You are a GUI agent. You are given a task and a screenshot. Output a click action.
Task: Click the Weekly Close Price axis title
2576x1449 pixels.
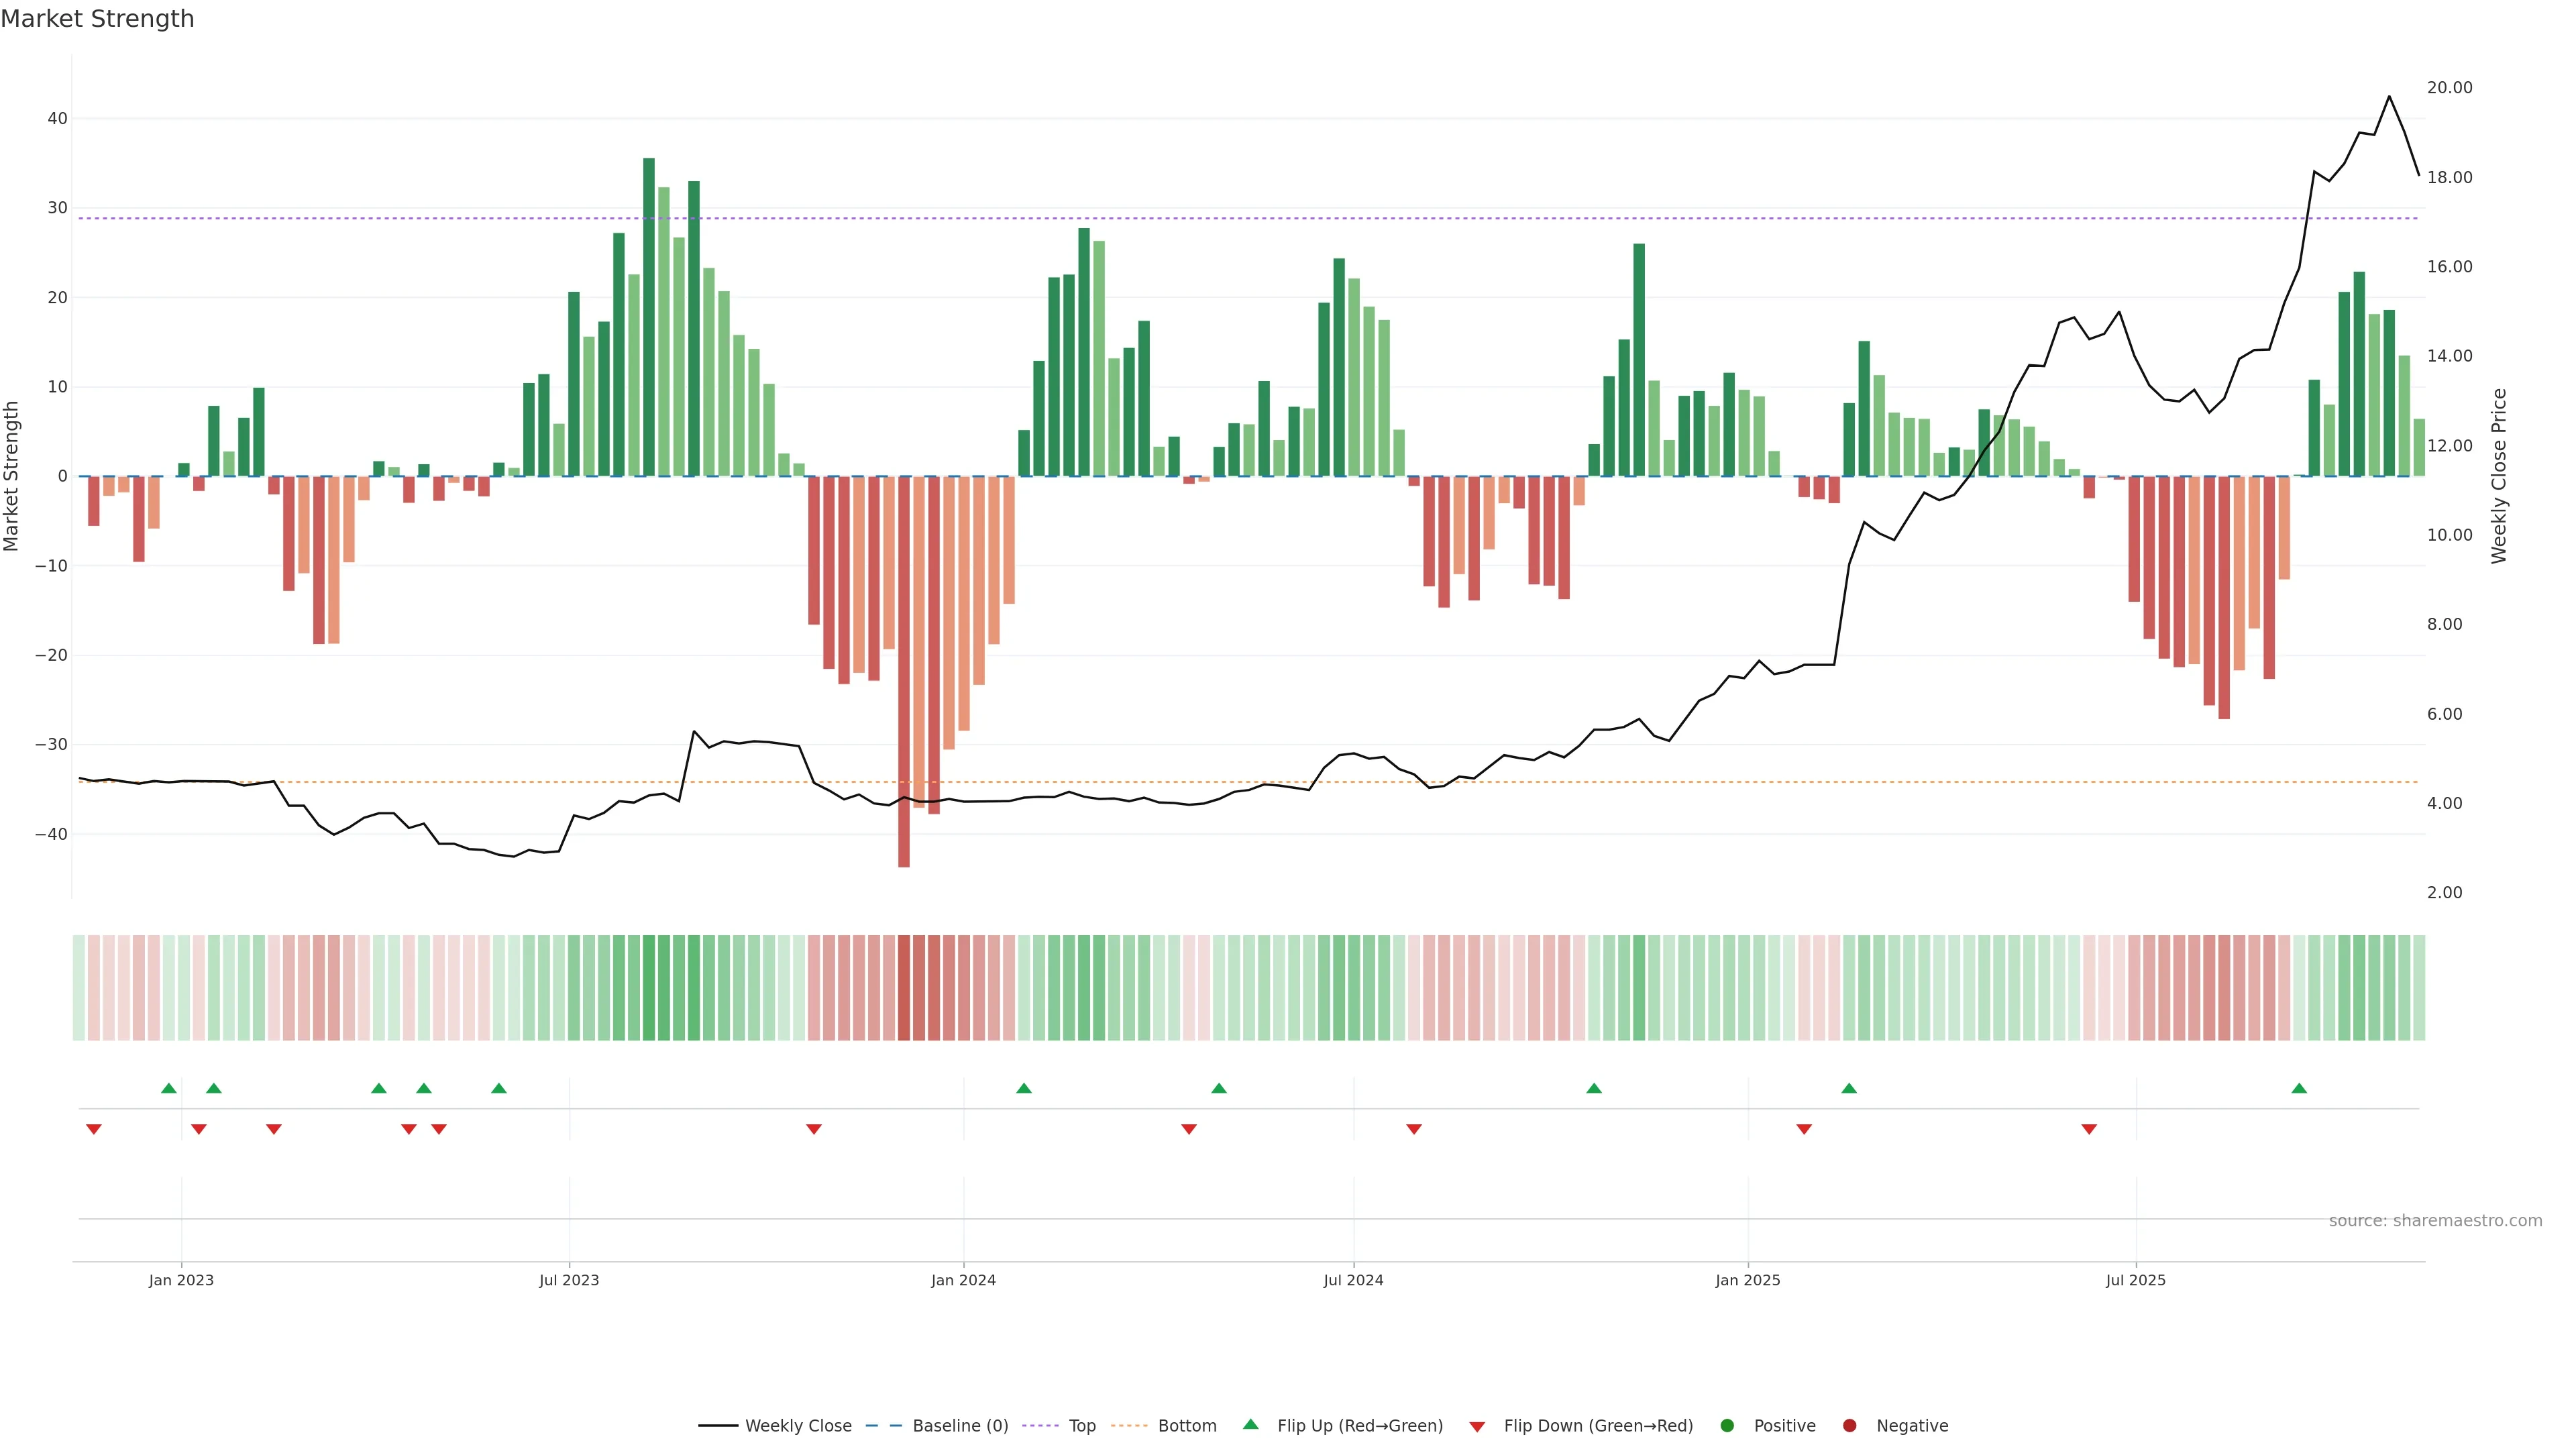tap(2499, 476)
